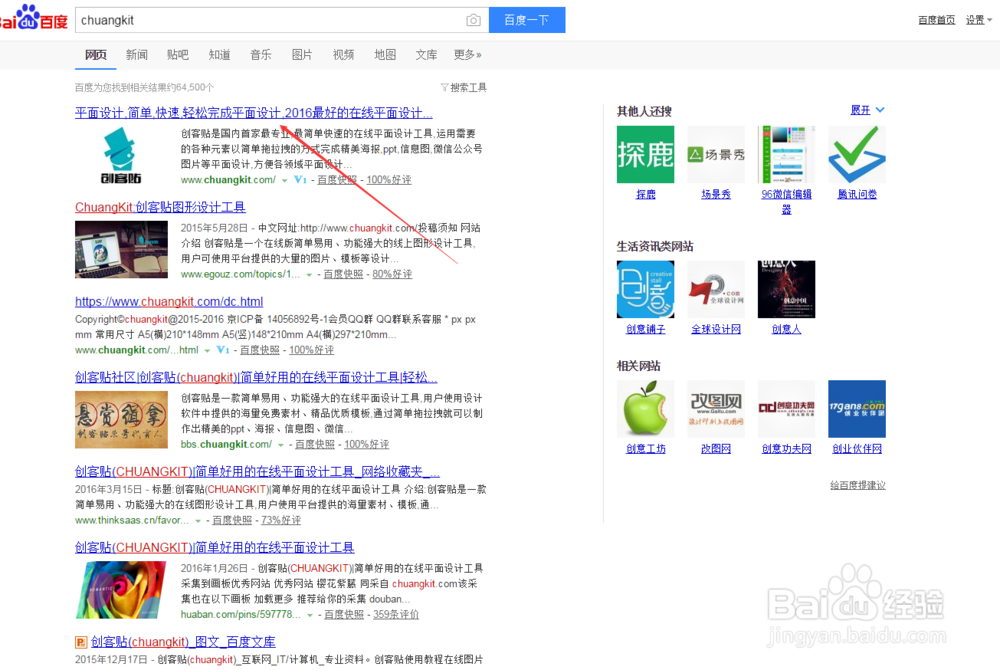Image resolution: width=1000 pixels, height=670 pixels.
Task: Click 创意铺子 blue logo icon
Action: (x=645, y=289)
